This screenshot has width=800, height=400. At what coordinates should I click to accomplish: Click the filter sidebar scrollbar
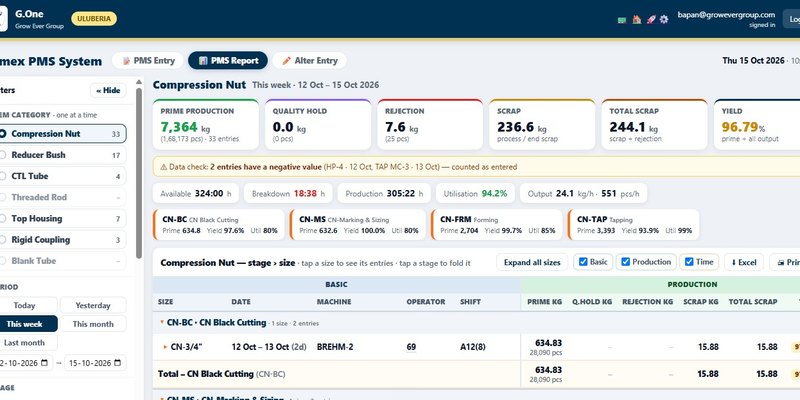[x=139, y=173]
